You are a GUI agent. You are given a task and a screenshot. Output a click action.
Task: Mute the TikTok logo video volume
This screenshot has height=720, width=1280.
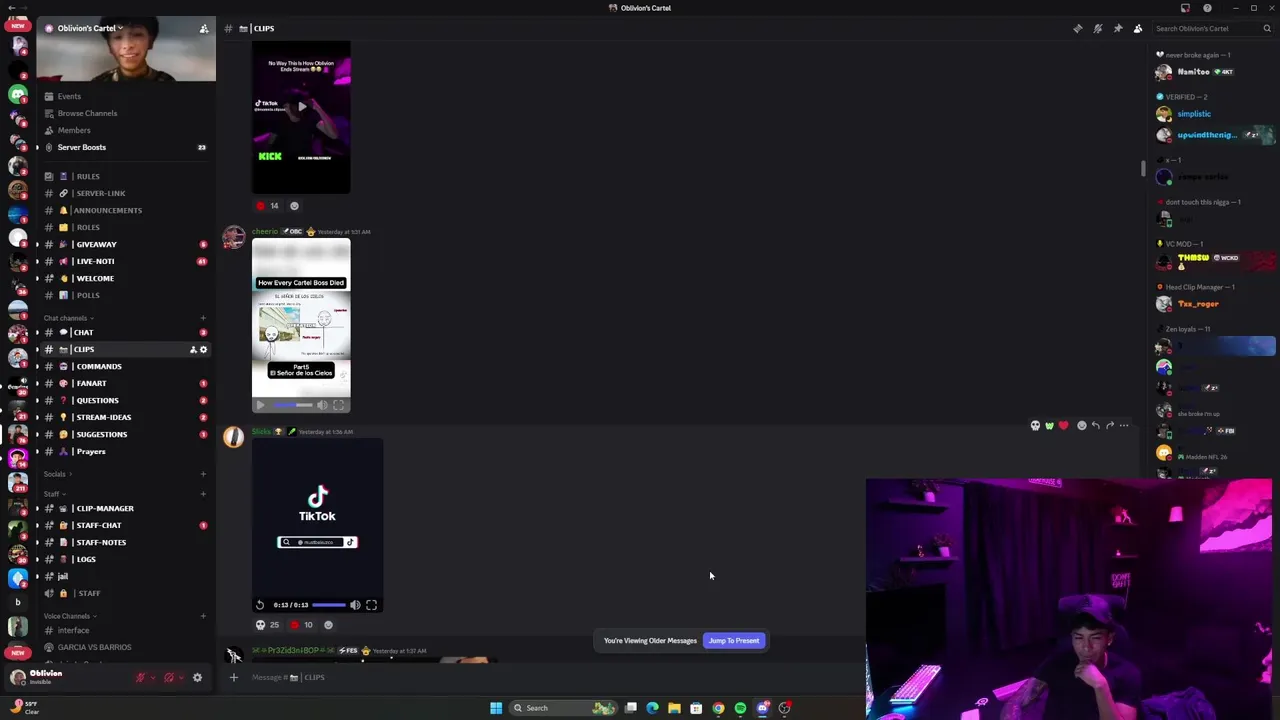pyautogui.click(x=355, y=605)
